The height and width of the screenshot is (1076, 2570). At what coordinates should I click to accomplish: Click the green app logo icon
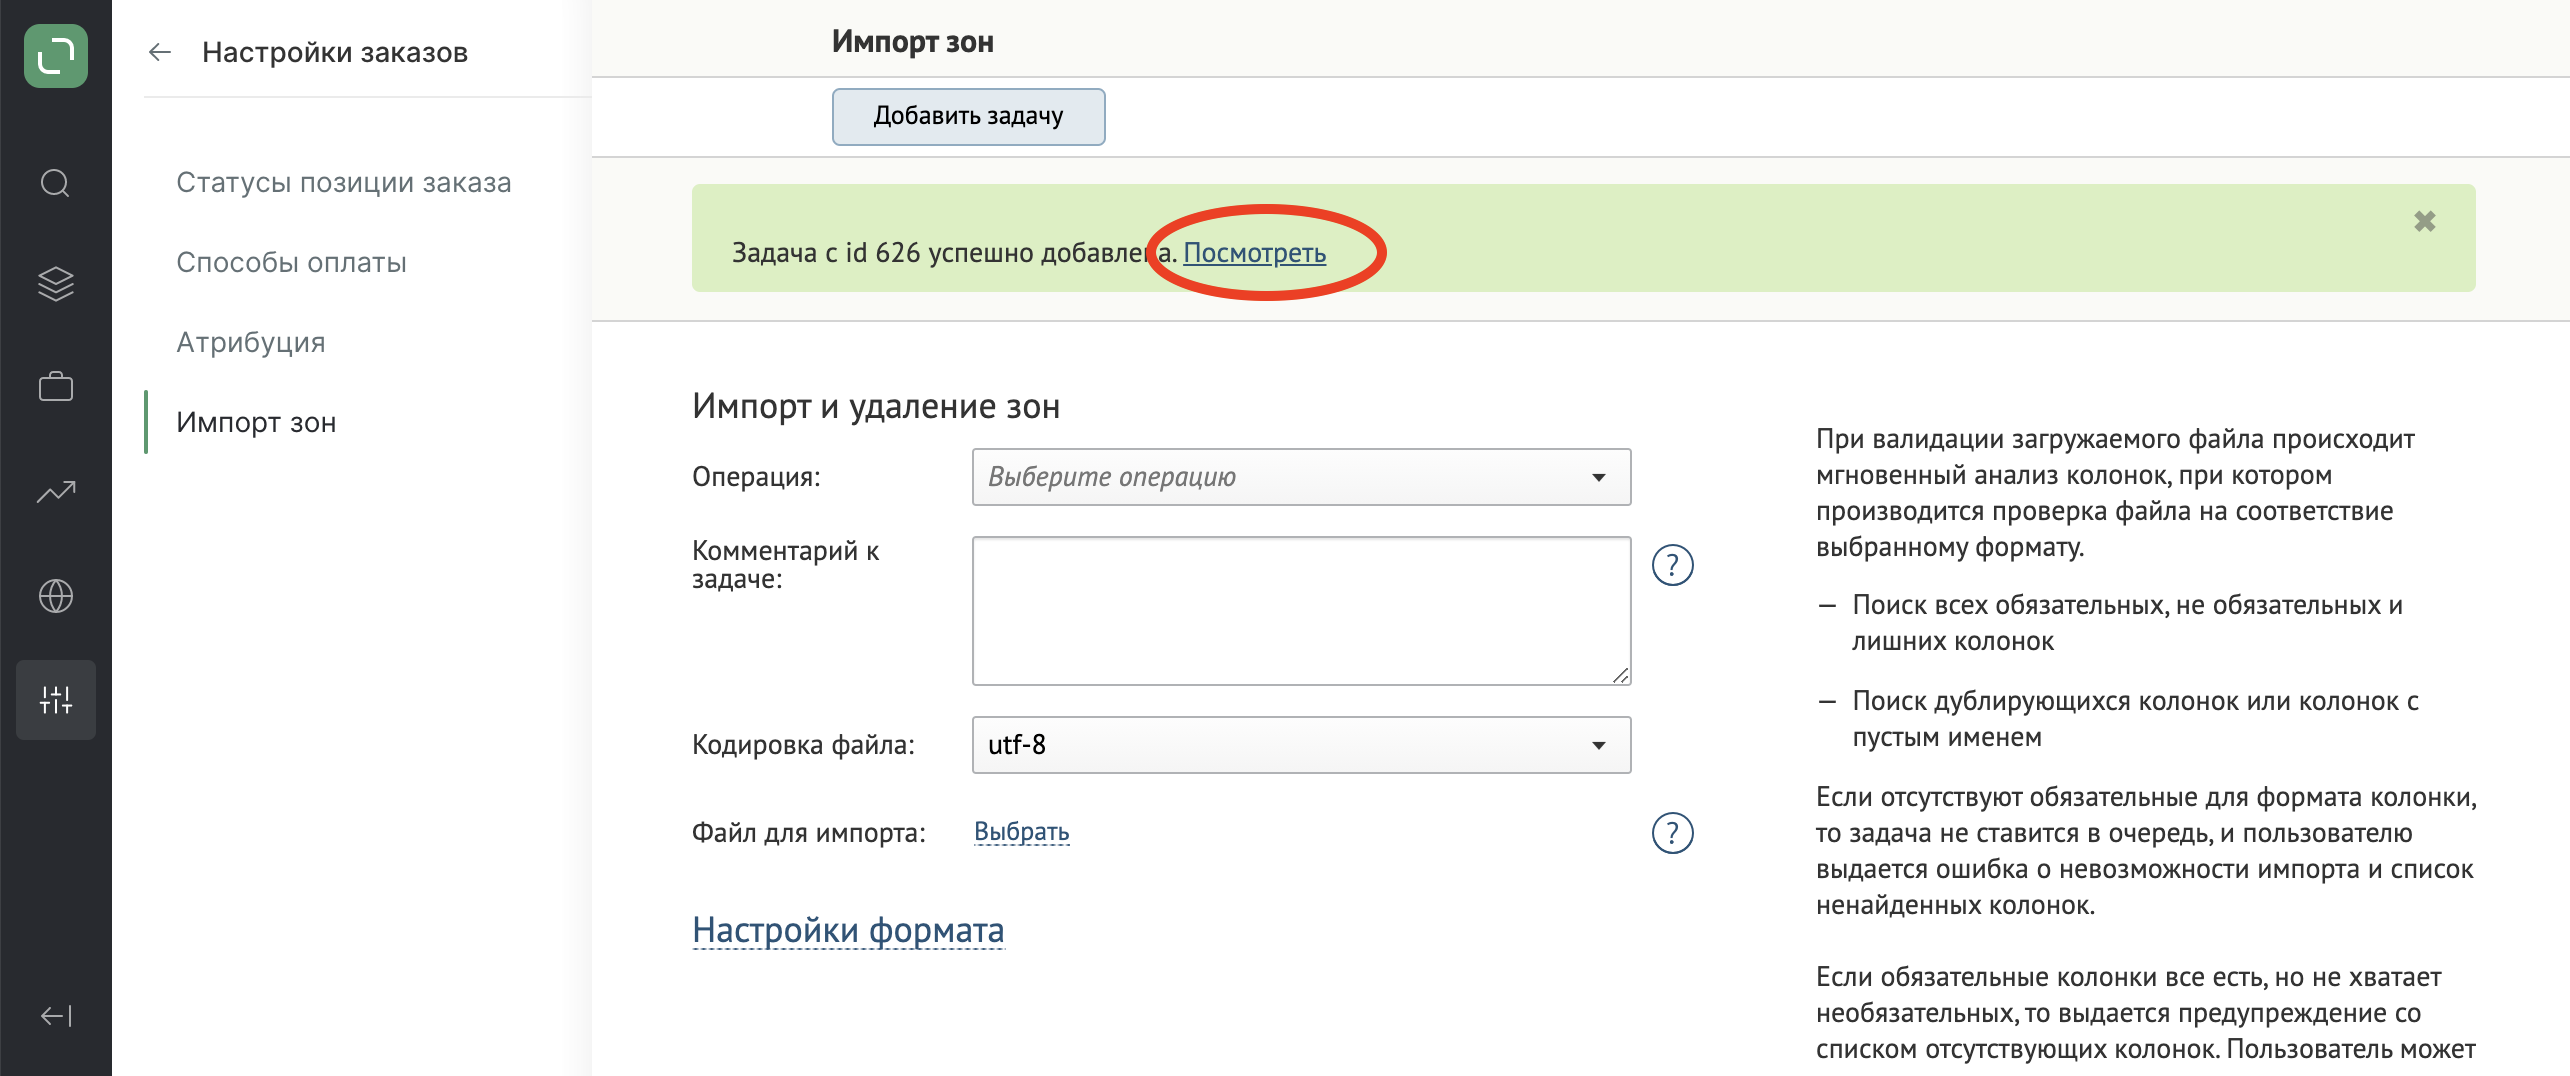[x=56, y=56]
